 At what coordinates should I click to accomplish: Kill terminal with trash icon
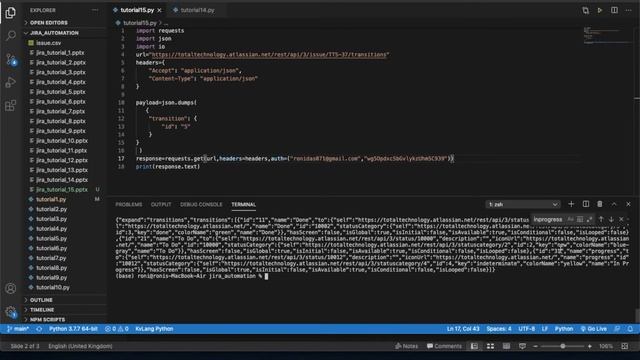click(600, 204)
